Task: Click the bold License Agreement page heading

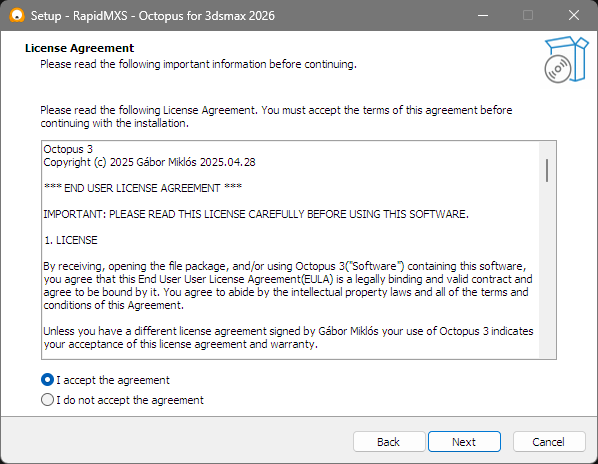Action: 80,48
